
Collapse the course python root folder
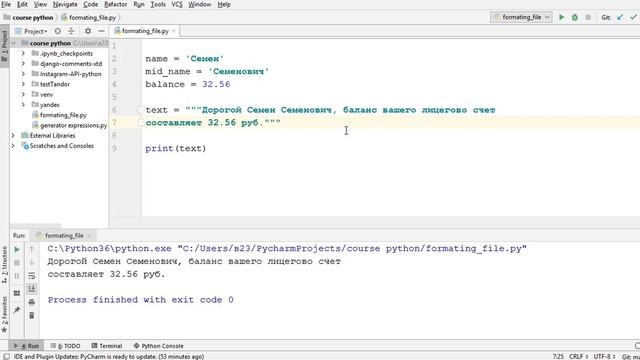13,43
